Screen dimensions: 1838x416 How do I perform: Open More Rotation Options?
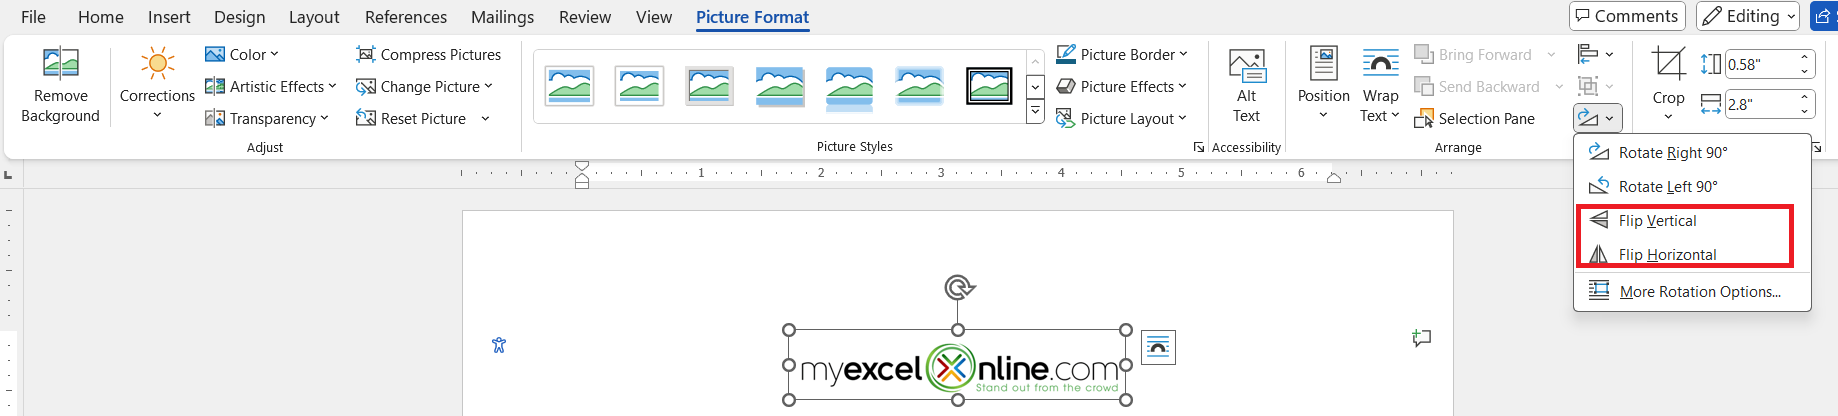click(1692, 291)
